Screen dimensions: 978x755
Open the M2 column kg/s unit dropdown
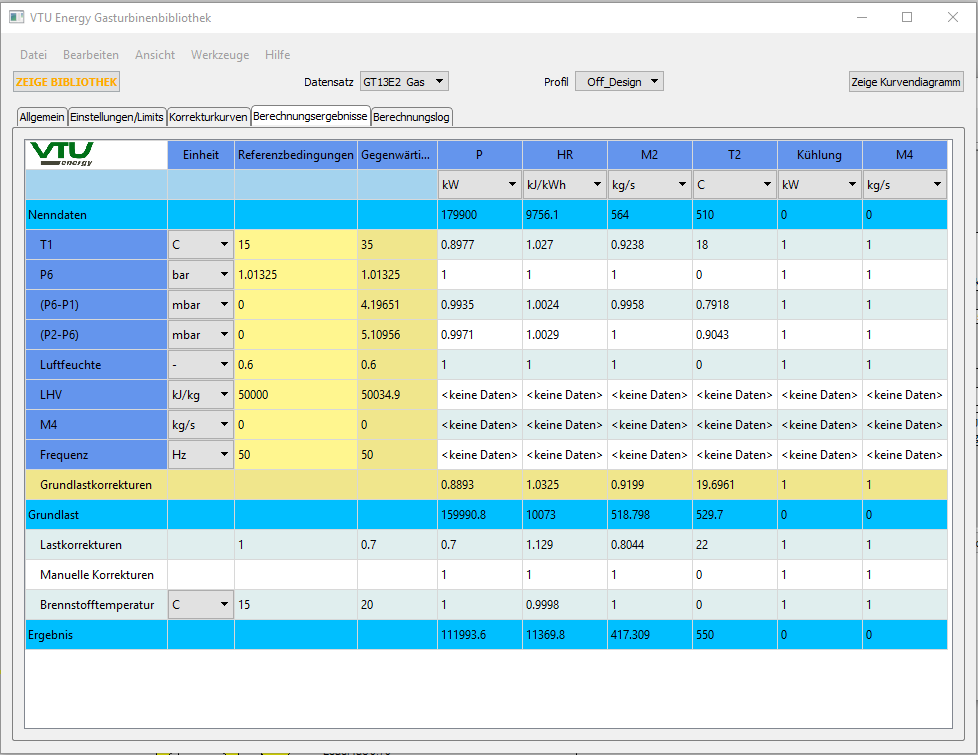[x=649, y=185]
